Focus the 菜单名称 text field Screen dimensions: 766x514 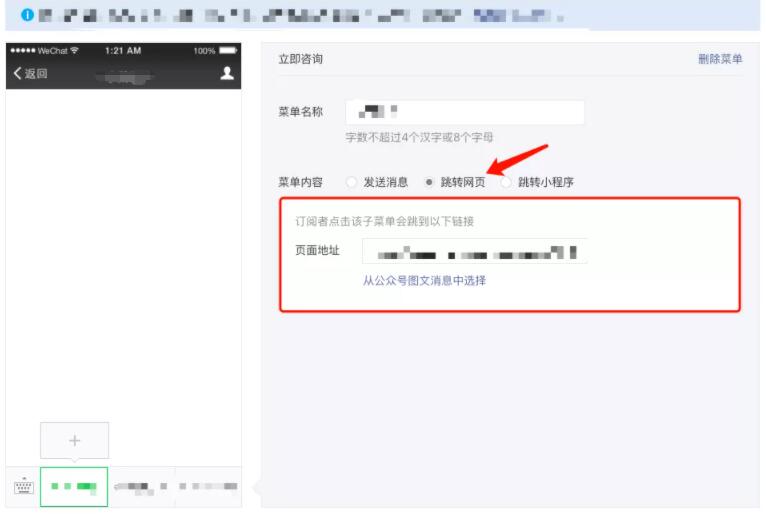[464, 112]
